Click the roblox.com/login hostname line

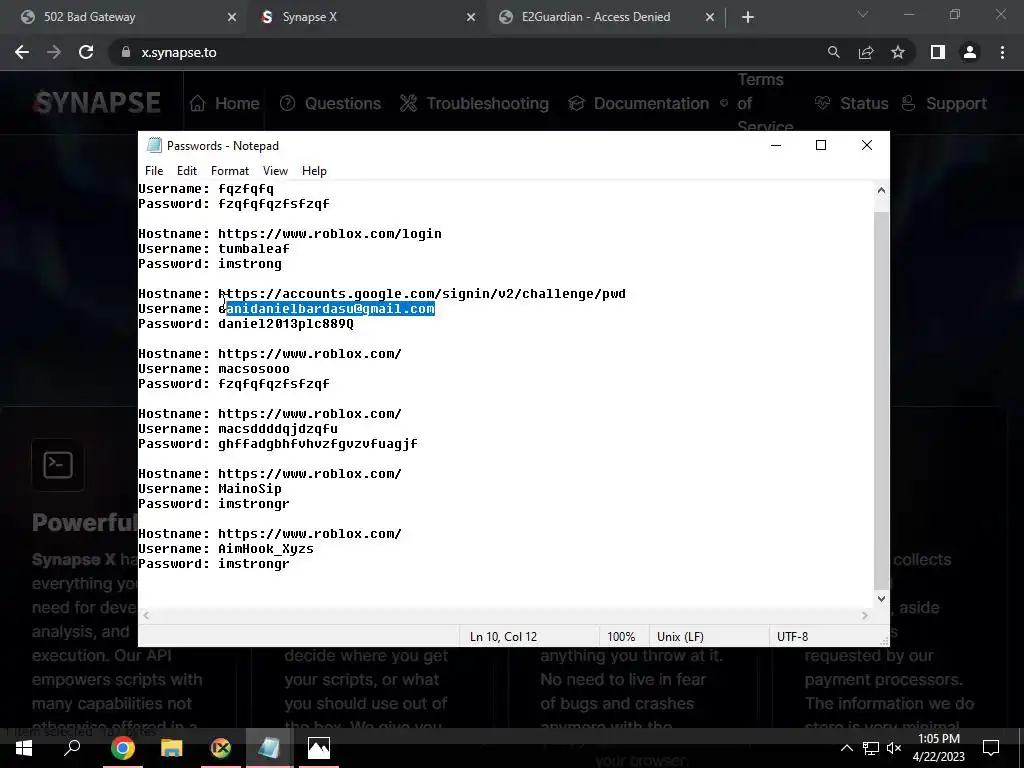point(290,234)
